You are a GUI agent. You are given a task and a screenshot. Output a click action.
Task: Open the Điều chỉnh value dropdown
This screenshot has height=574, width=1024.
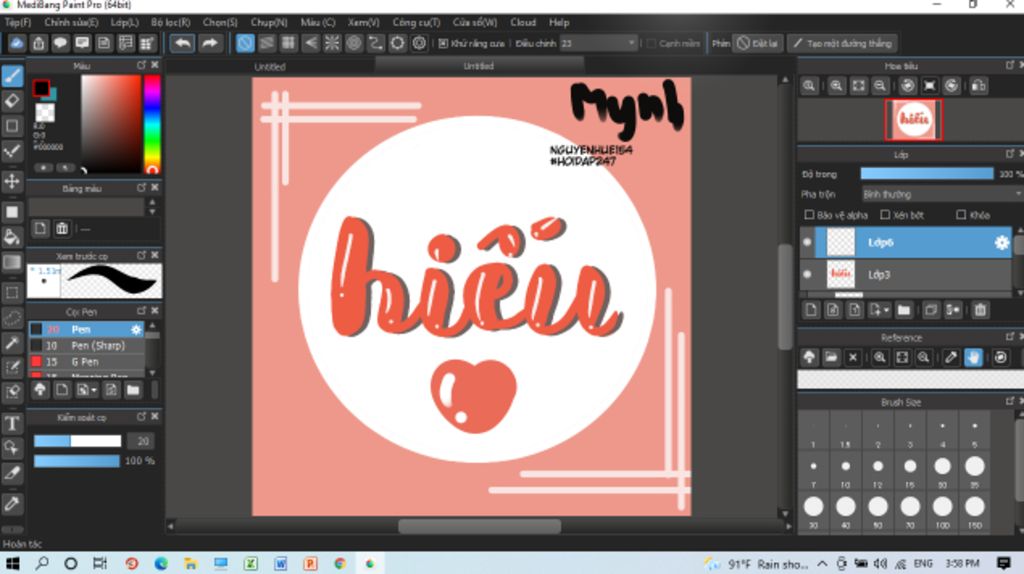click(598, 44)
